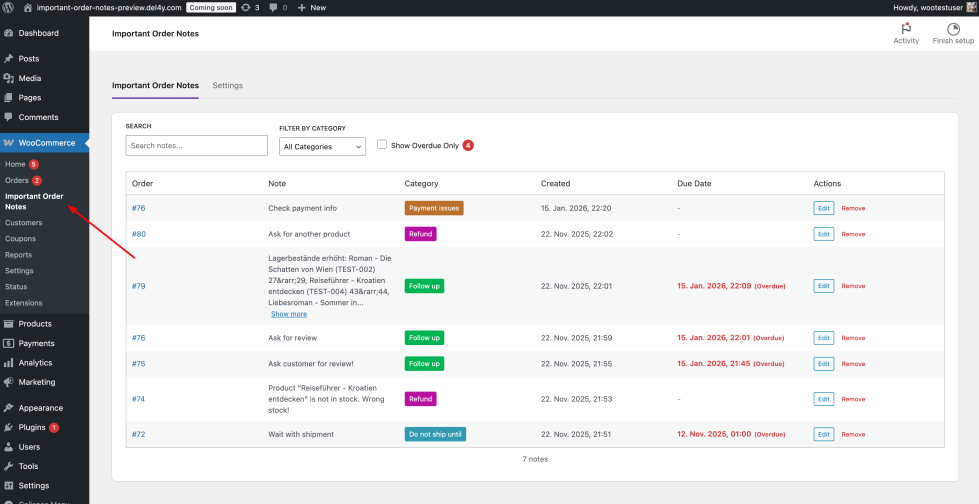
Task: Click the comments bubble icon in admin bar
Action: coord(274,7)
